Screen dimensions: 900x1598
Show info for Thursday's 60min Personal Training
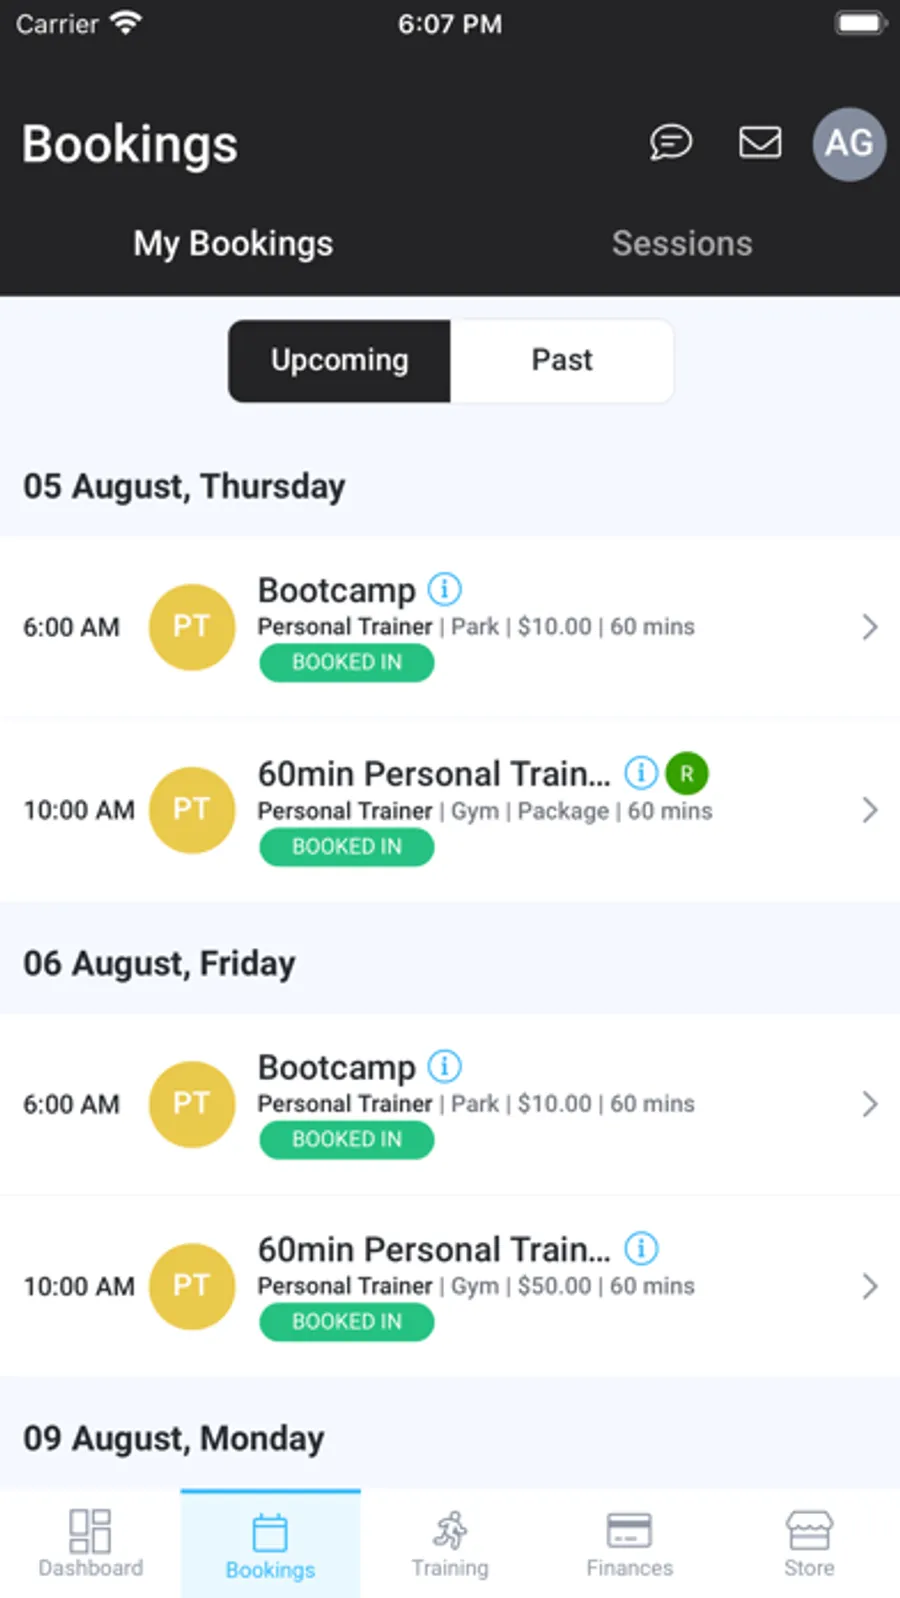[x=641, y=772]
